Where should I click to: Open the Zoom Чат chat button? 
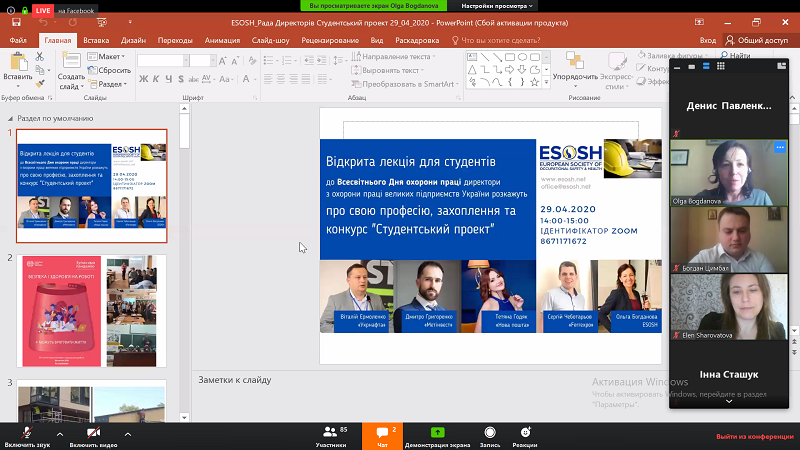coord(383,437)
